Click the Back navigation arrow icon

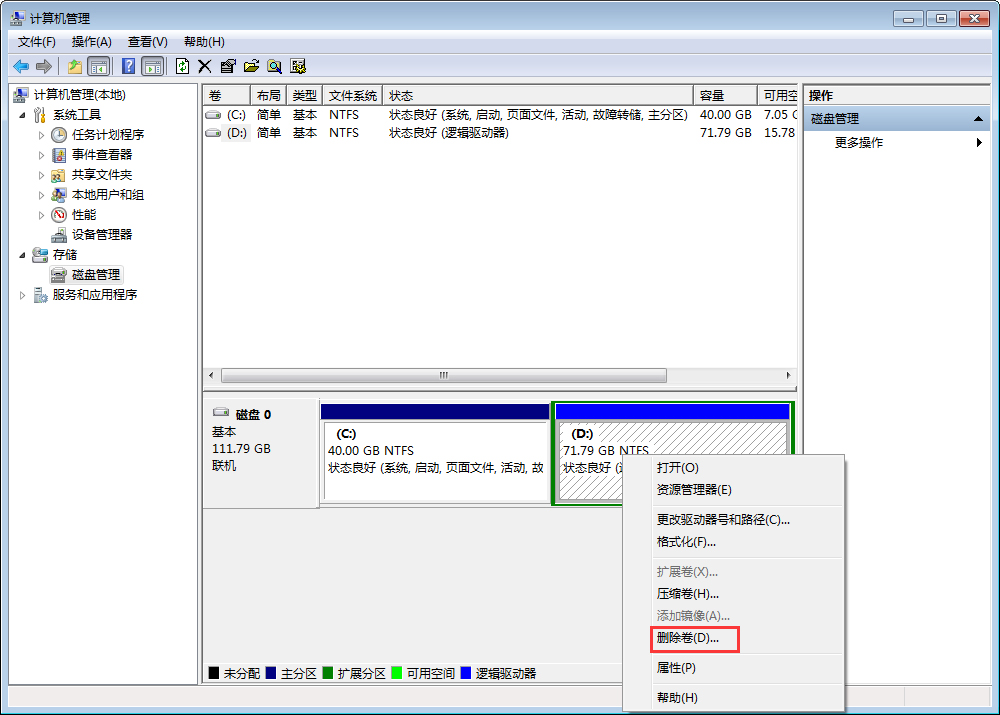(20, 66)
